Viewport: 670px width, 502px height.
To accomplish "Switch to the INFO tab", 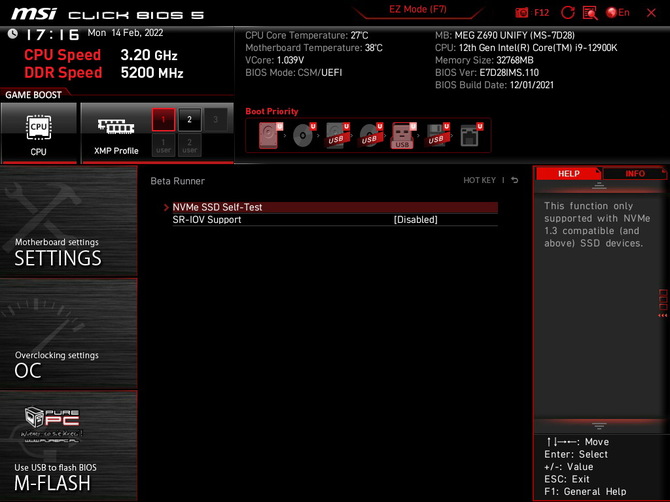I will 635,173.
